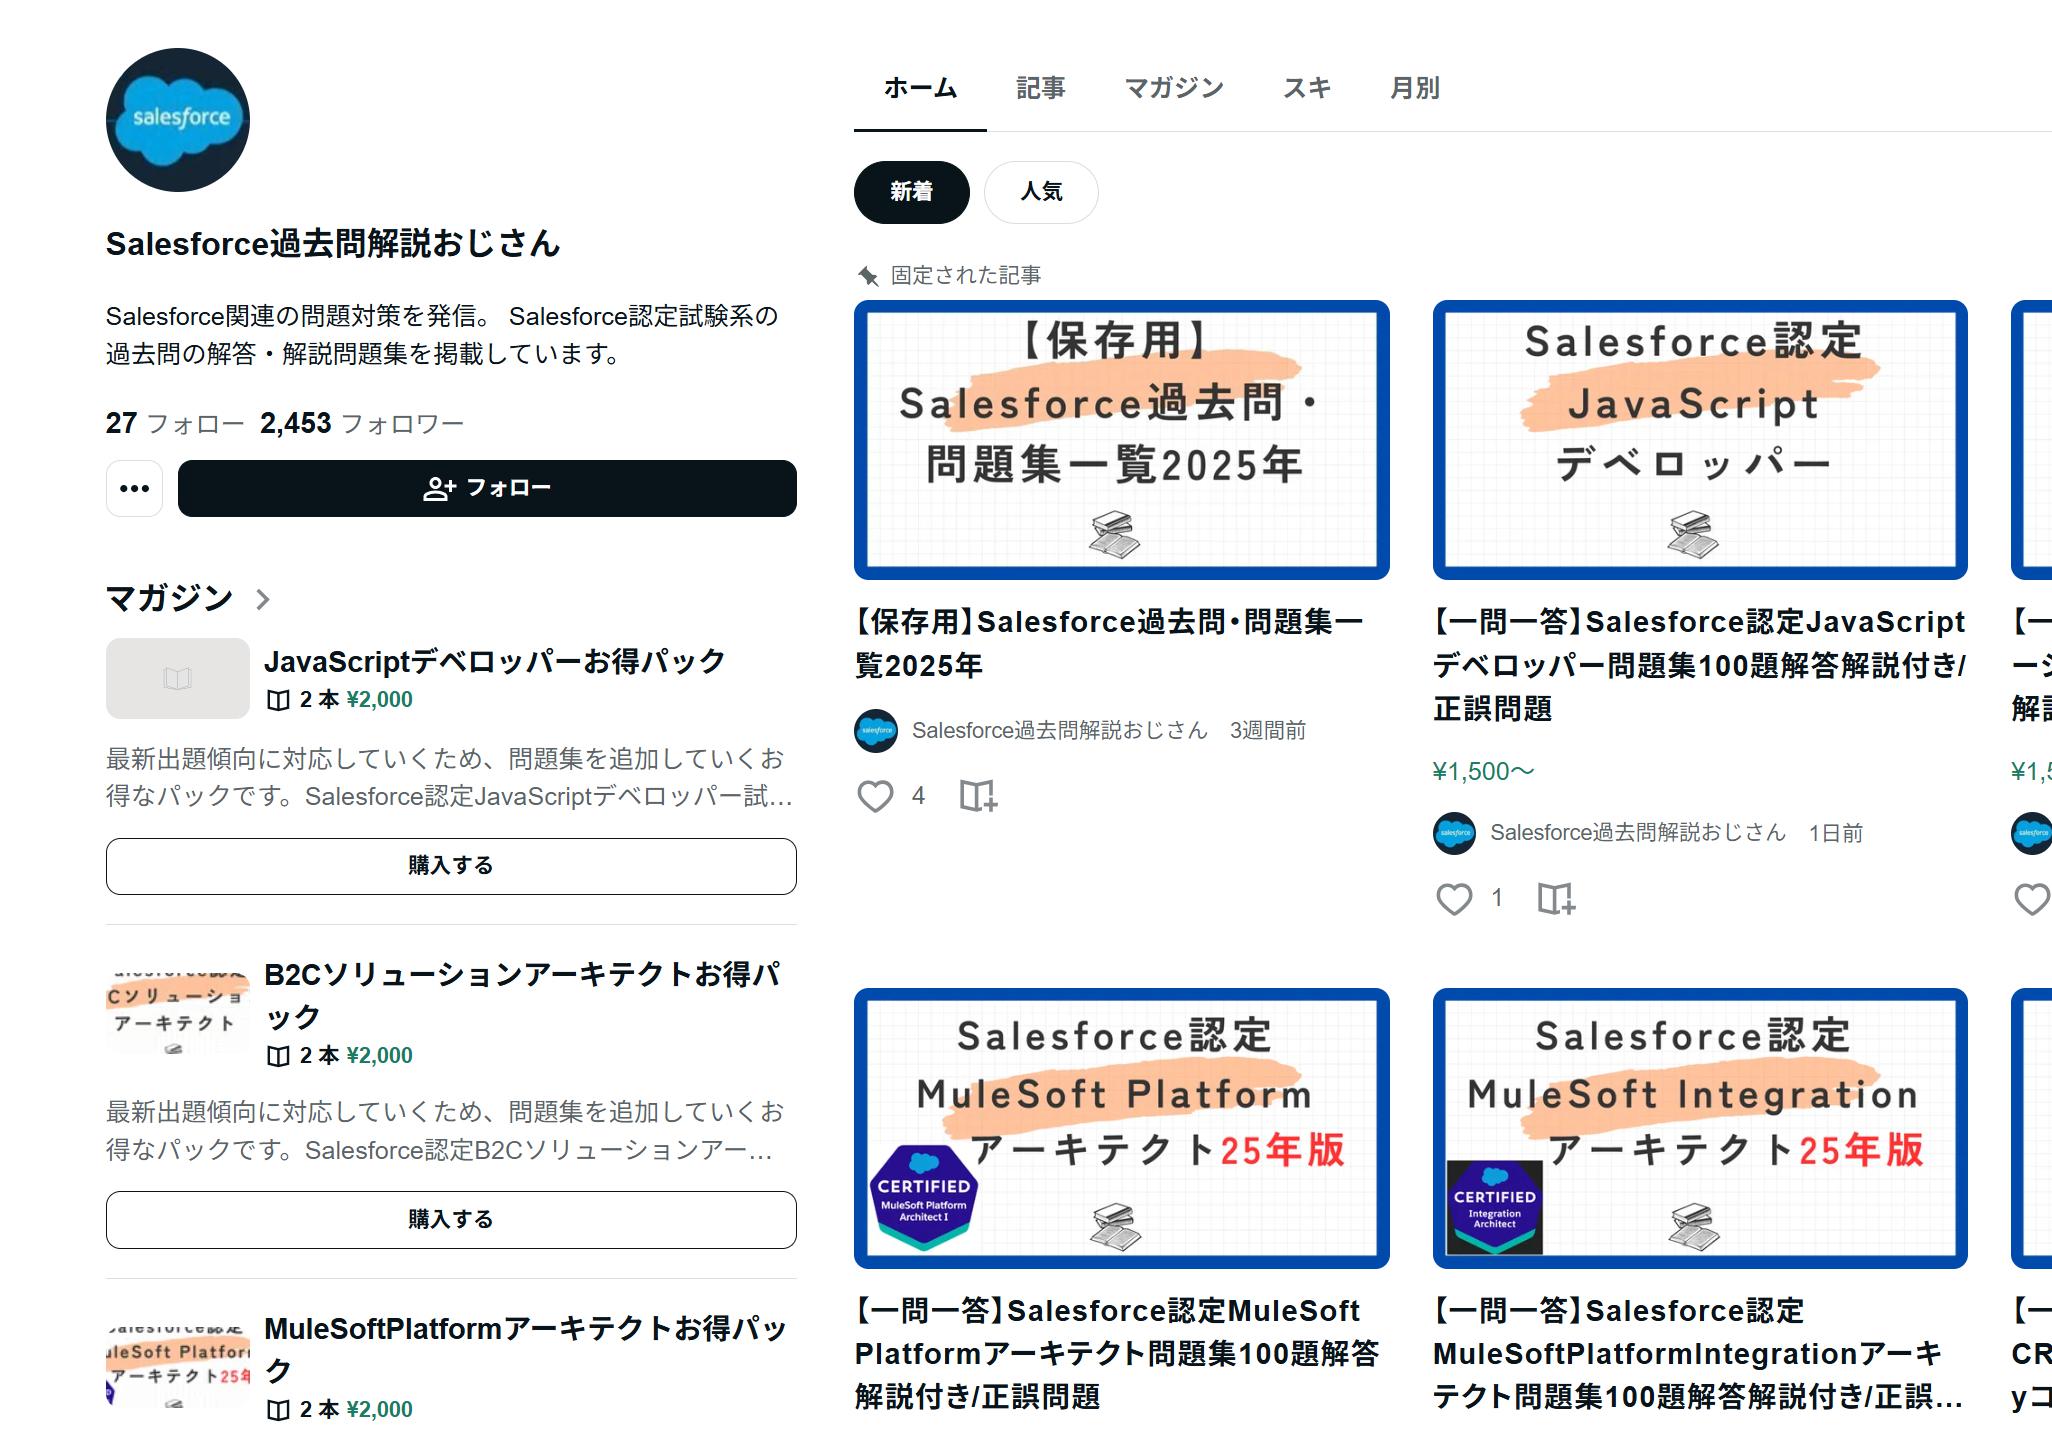
Task: Open the 月別 tab
Action: tap(1414, 88)
